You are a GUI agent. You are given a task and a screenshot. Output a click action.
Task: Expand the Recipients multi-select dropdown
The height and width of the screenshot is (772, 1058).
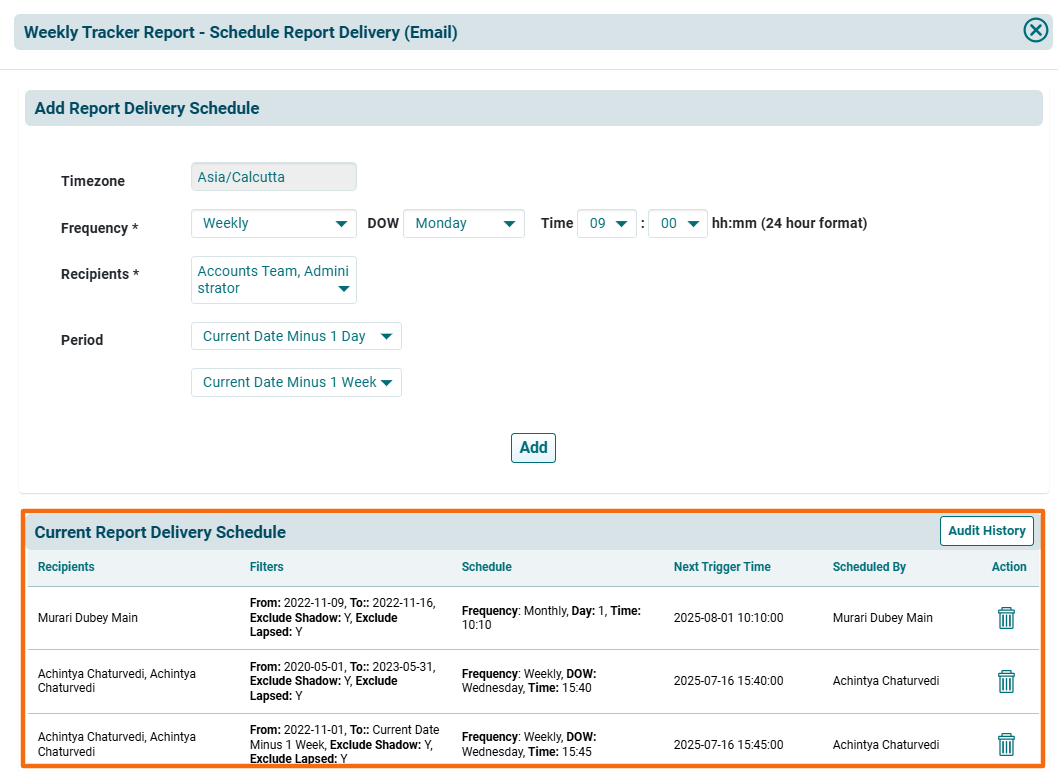pyautogui.click(x=273, y=280)
